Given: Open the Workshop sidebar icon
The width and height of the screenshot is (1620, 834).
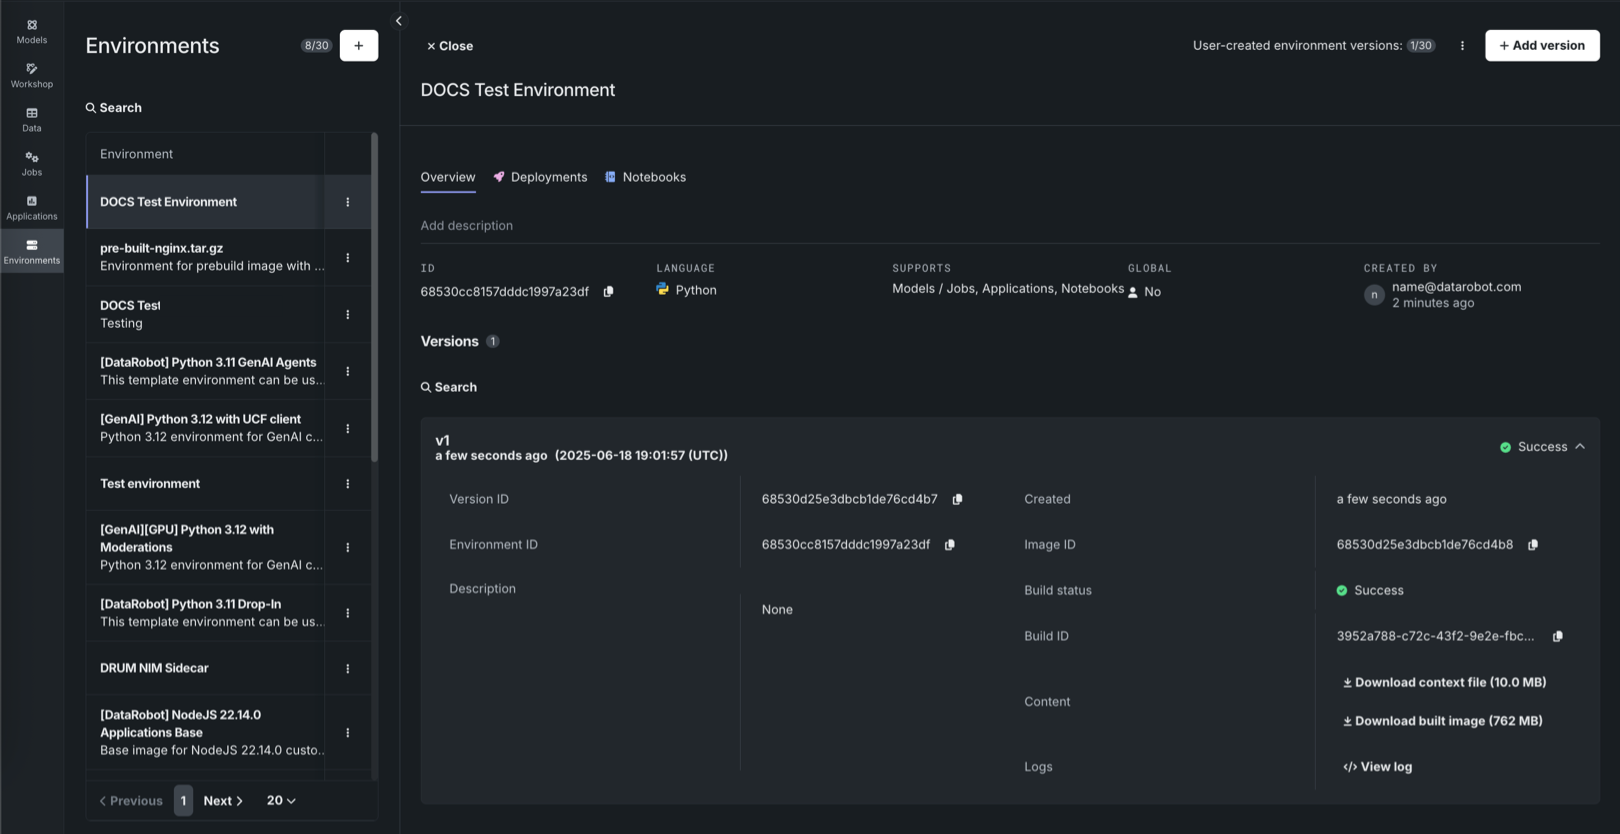Looking at the screenshot, I should click(32, 75).
